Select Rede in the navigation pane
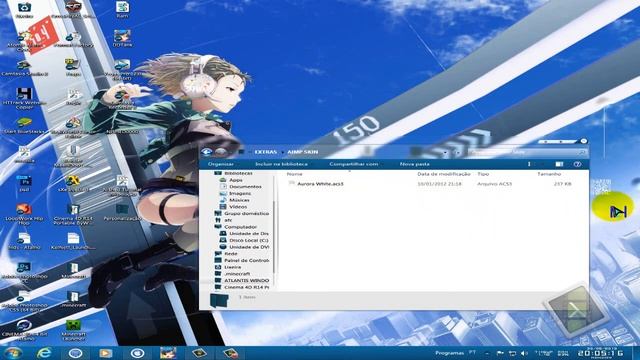This screenshot has height=360, width=640. coord(231,254)
